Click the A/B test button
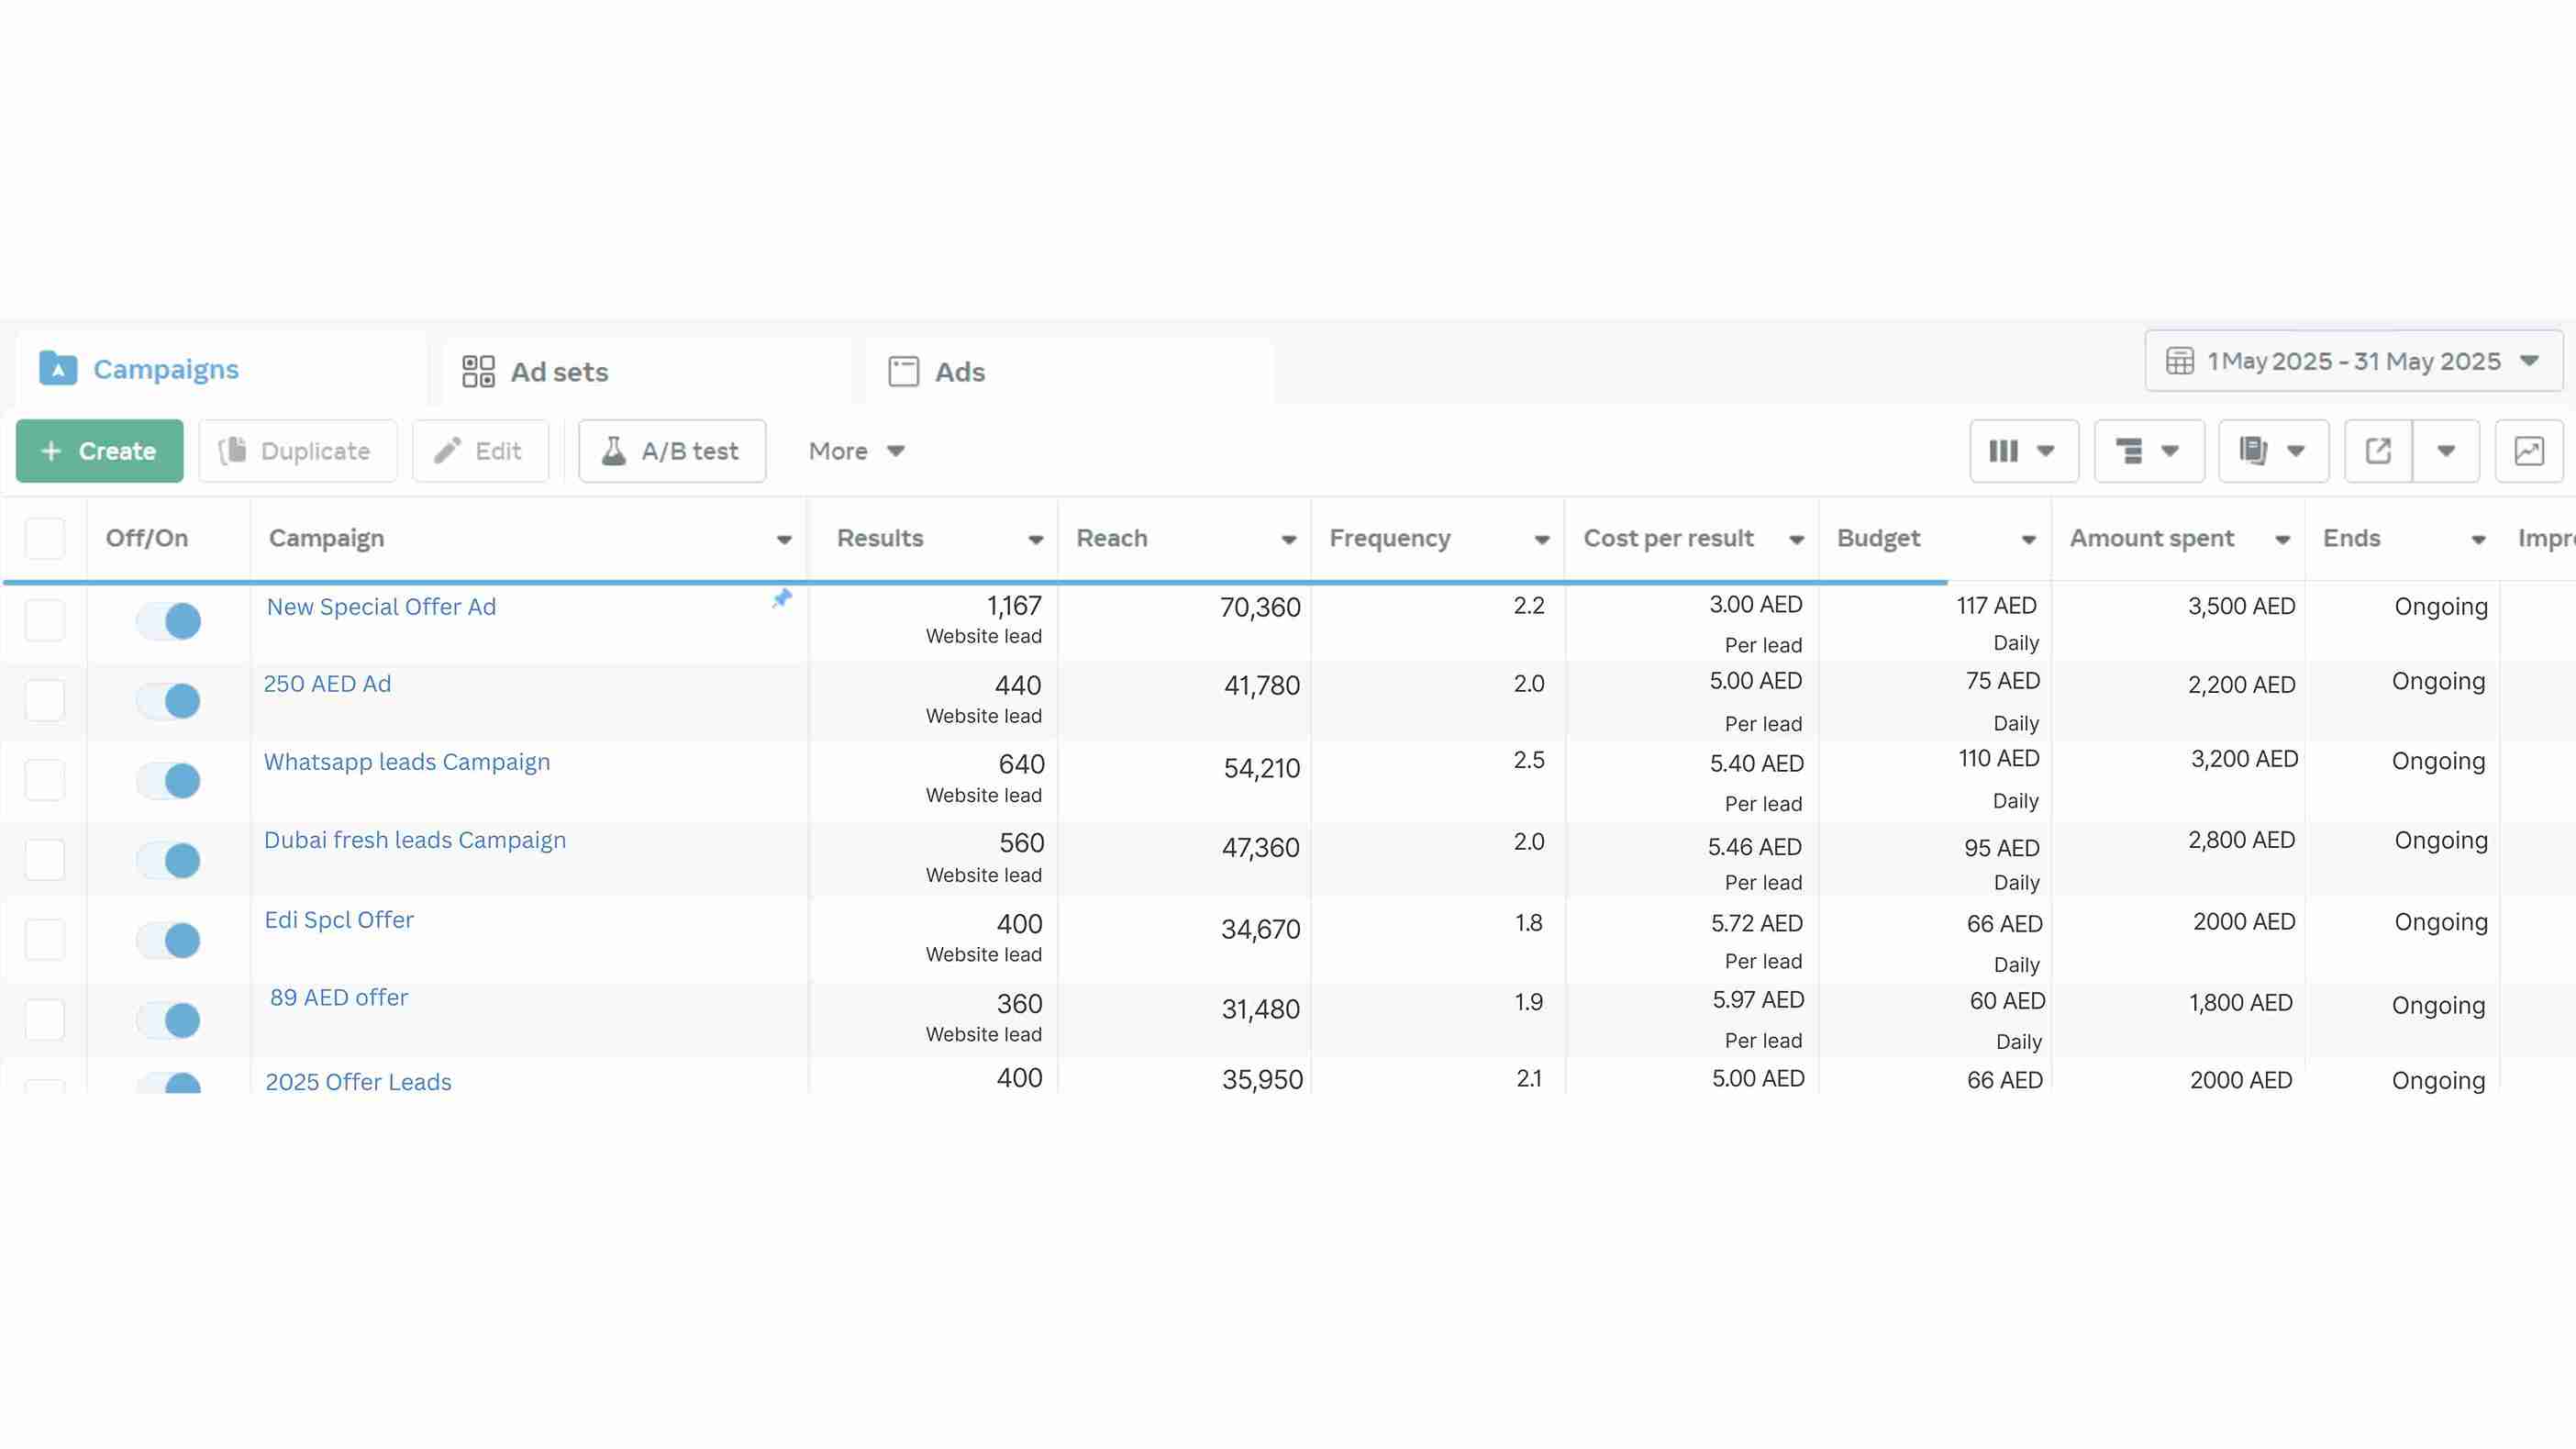This screenshot has width=2576, height=1449. [672, 451]
